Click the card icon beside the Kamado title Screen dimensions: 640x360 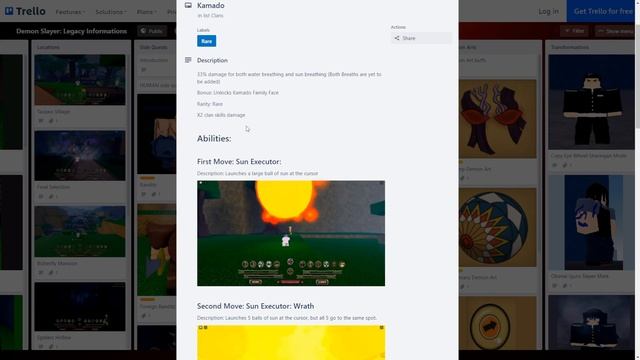(x=188, y=5)
